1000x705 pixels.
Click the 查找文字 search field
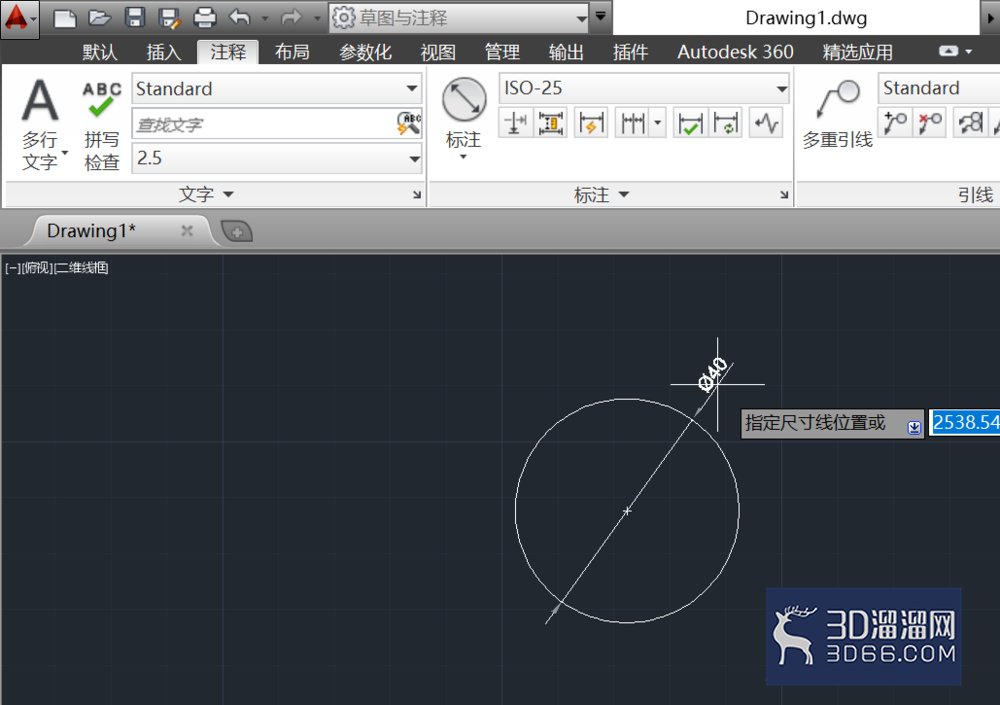264,124
